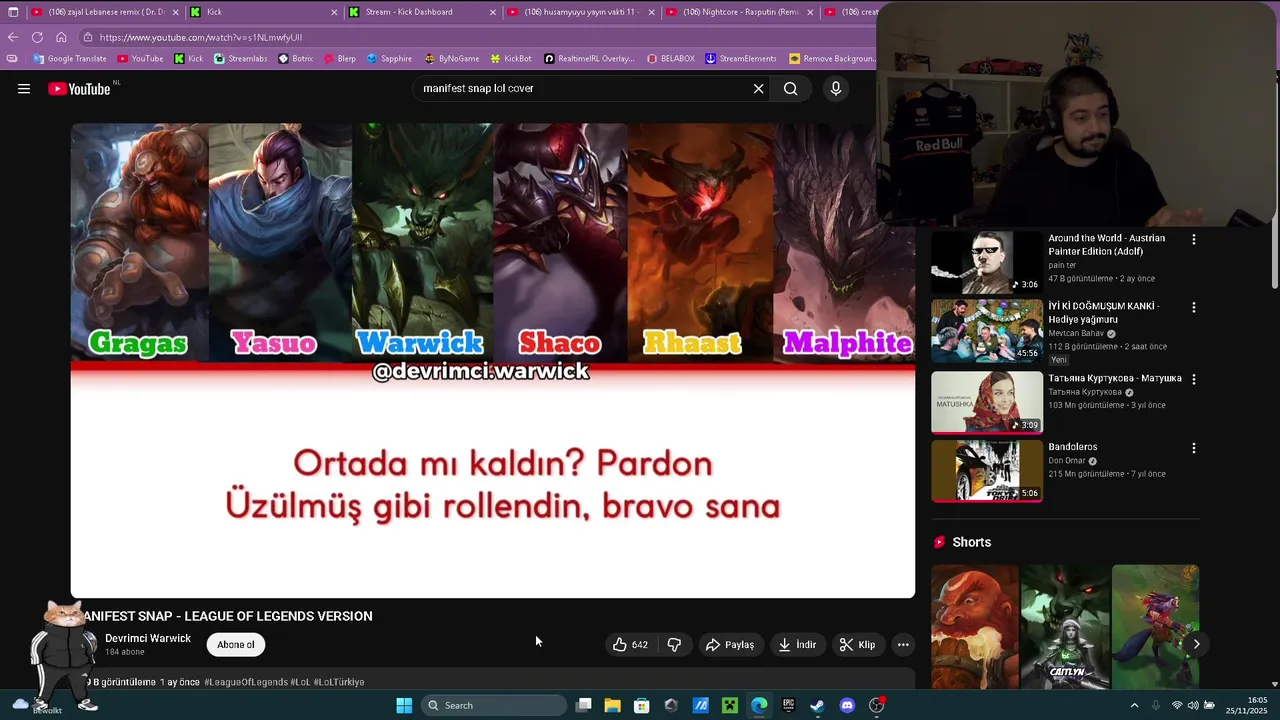Open the video's more actions menu
This screenshot has width=1280, height=720.
903,645
